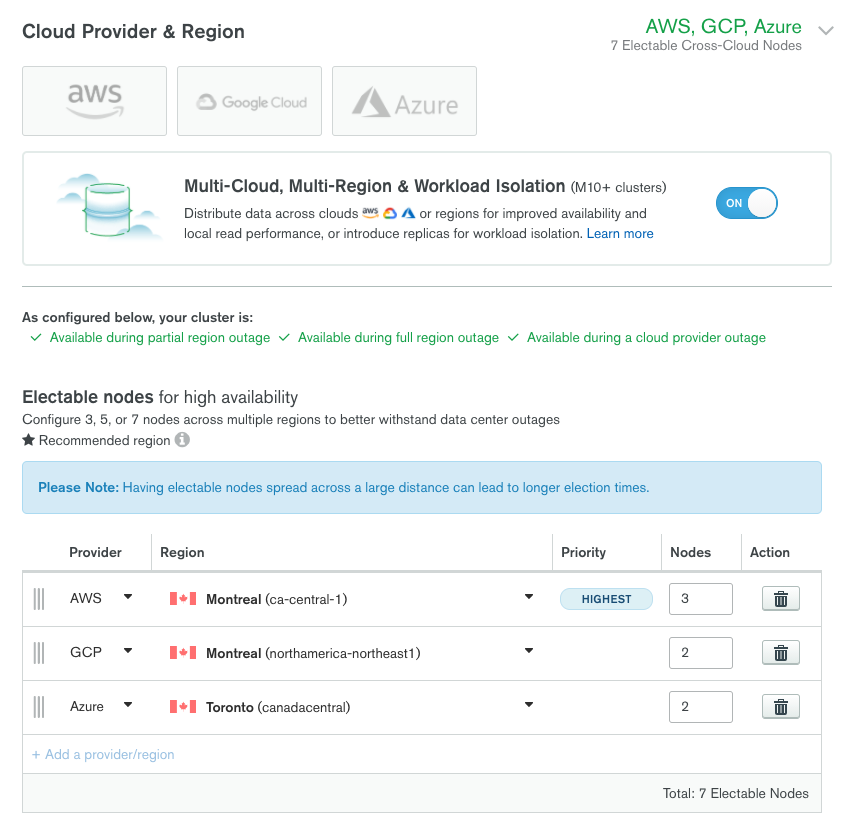Viewport: 855px width, 828px height.
Task: Click Add a provider/region link
Action: click(103, 755)
